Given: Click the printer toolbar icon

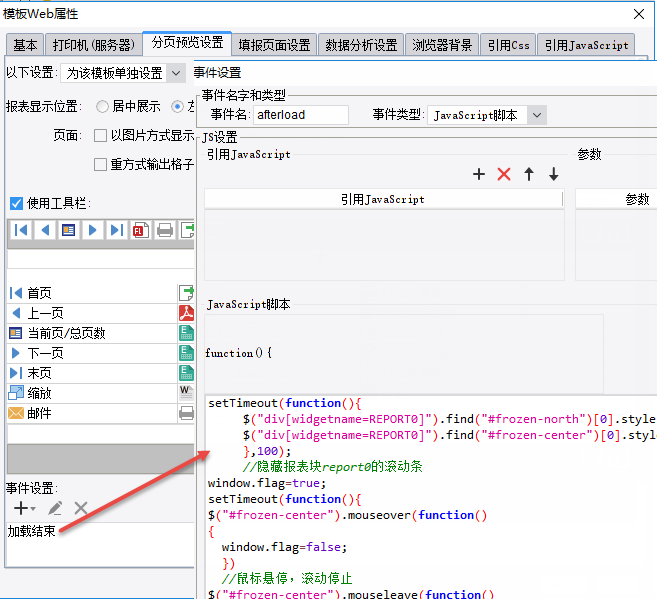Looking at the screenshot, I should [x=165, y=230].
